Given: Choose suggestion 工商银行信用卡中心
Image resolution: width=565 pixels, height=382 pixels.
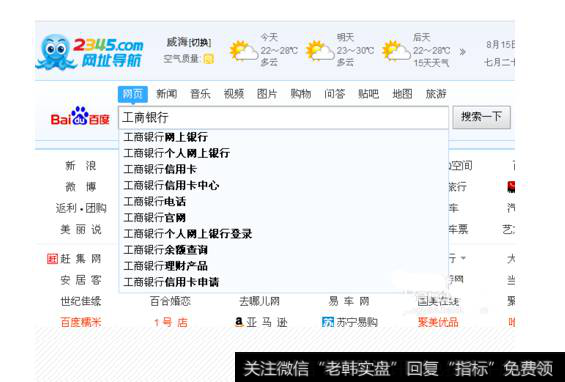Looking at the screenshot, I should [284, 186].
